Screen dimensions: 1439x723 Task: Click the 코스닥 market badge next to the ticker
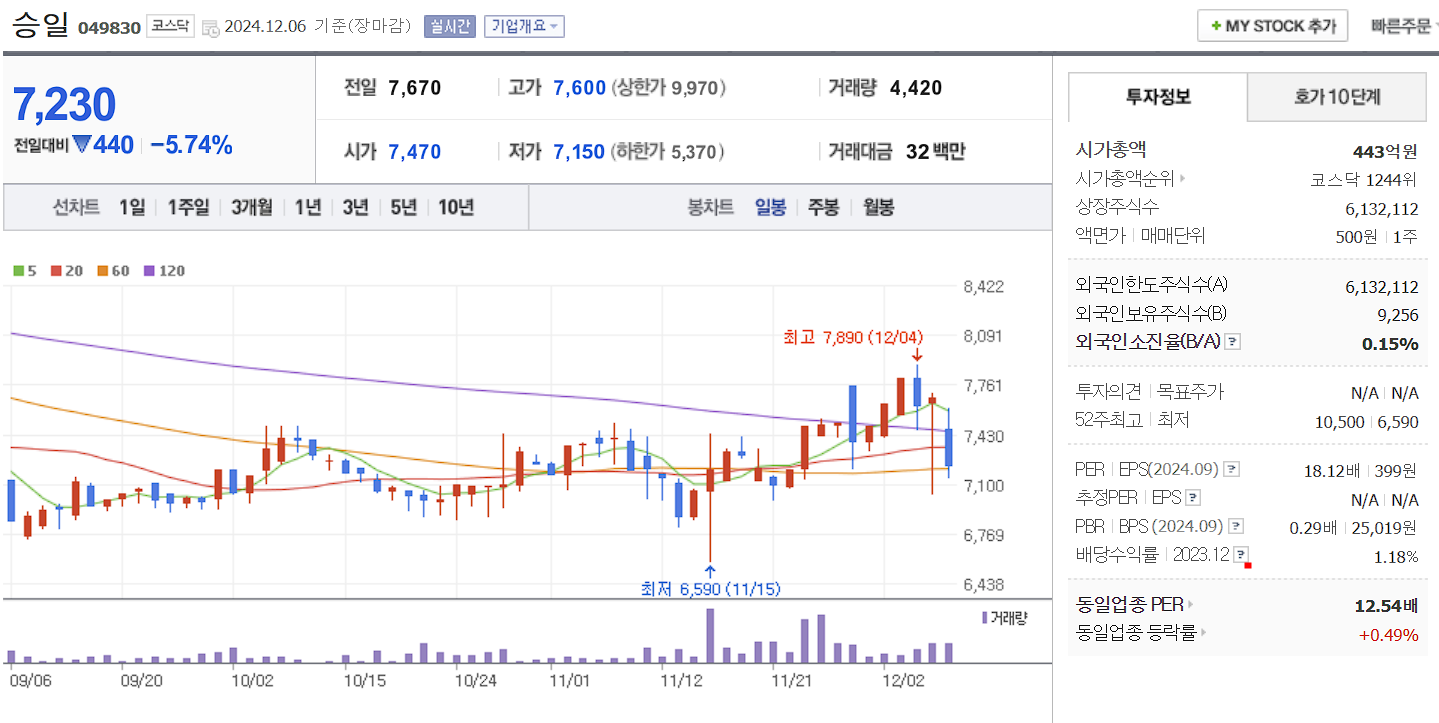pos(170,25)
